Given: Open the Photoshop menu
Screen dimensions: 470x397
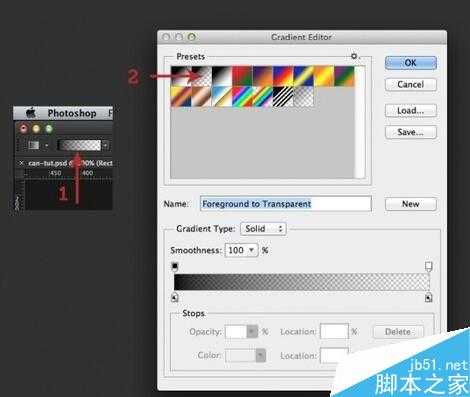Looking at the screenshot, I should point(72,113).
